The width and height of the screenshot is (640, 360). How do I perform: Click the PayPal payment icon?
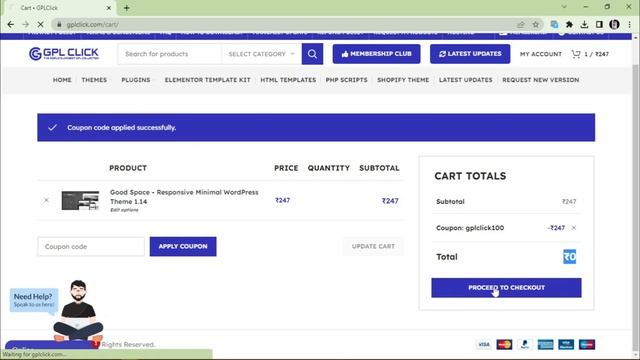525,344
